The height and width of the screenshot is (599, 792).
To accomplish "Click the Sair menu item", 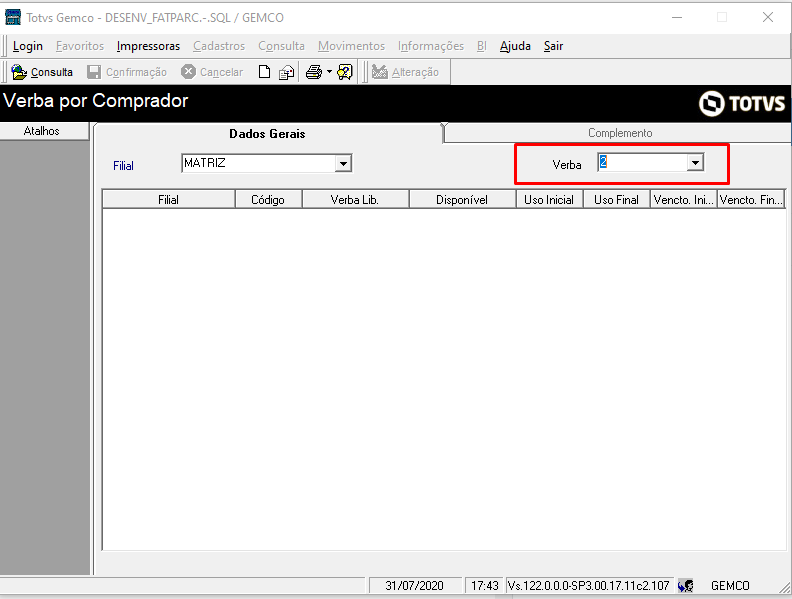I will [x=553, y=46].
